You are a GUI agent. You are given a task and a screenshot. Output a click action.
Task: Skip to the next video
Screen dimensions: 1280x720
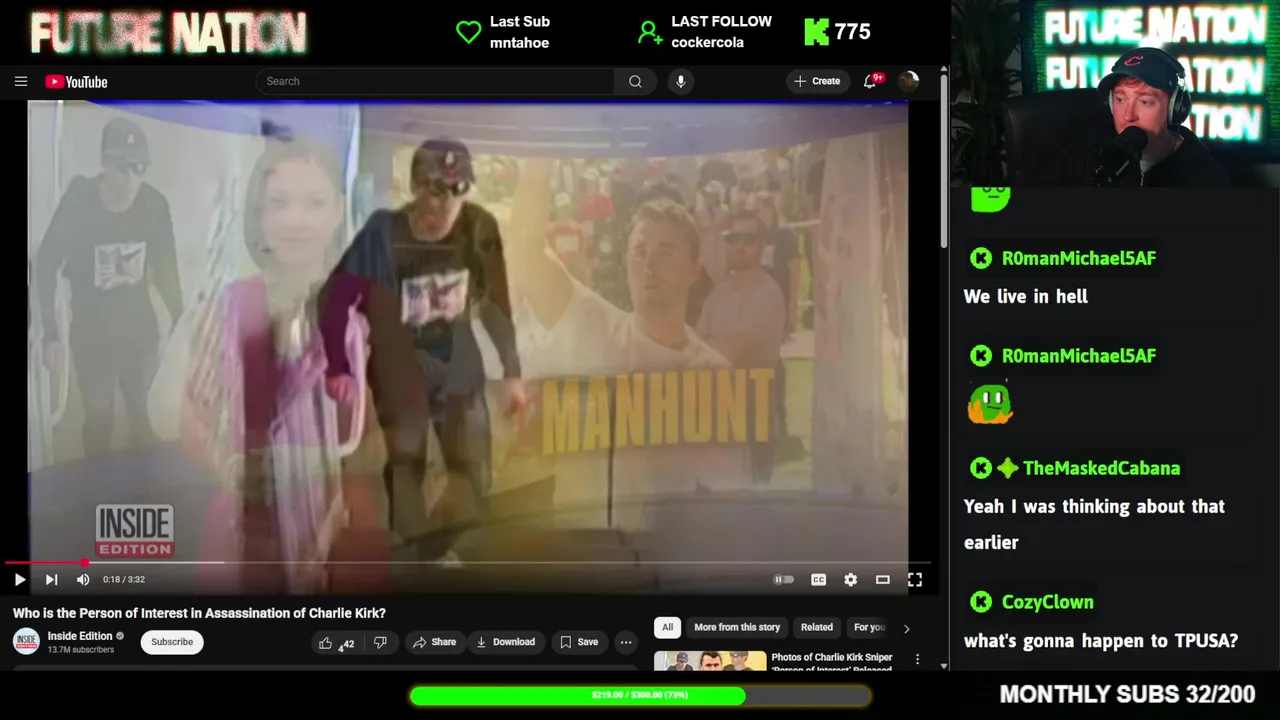[51, 579]
